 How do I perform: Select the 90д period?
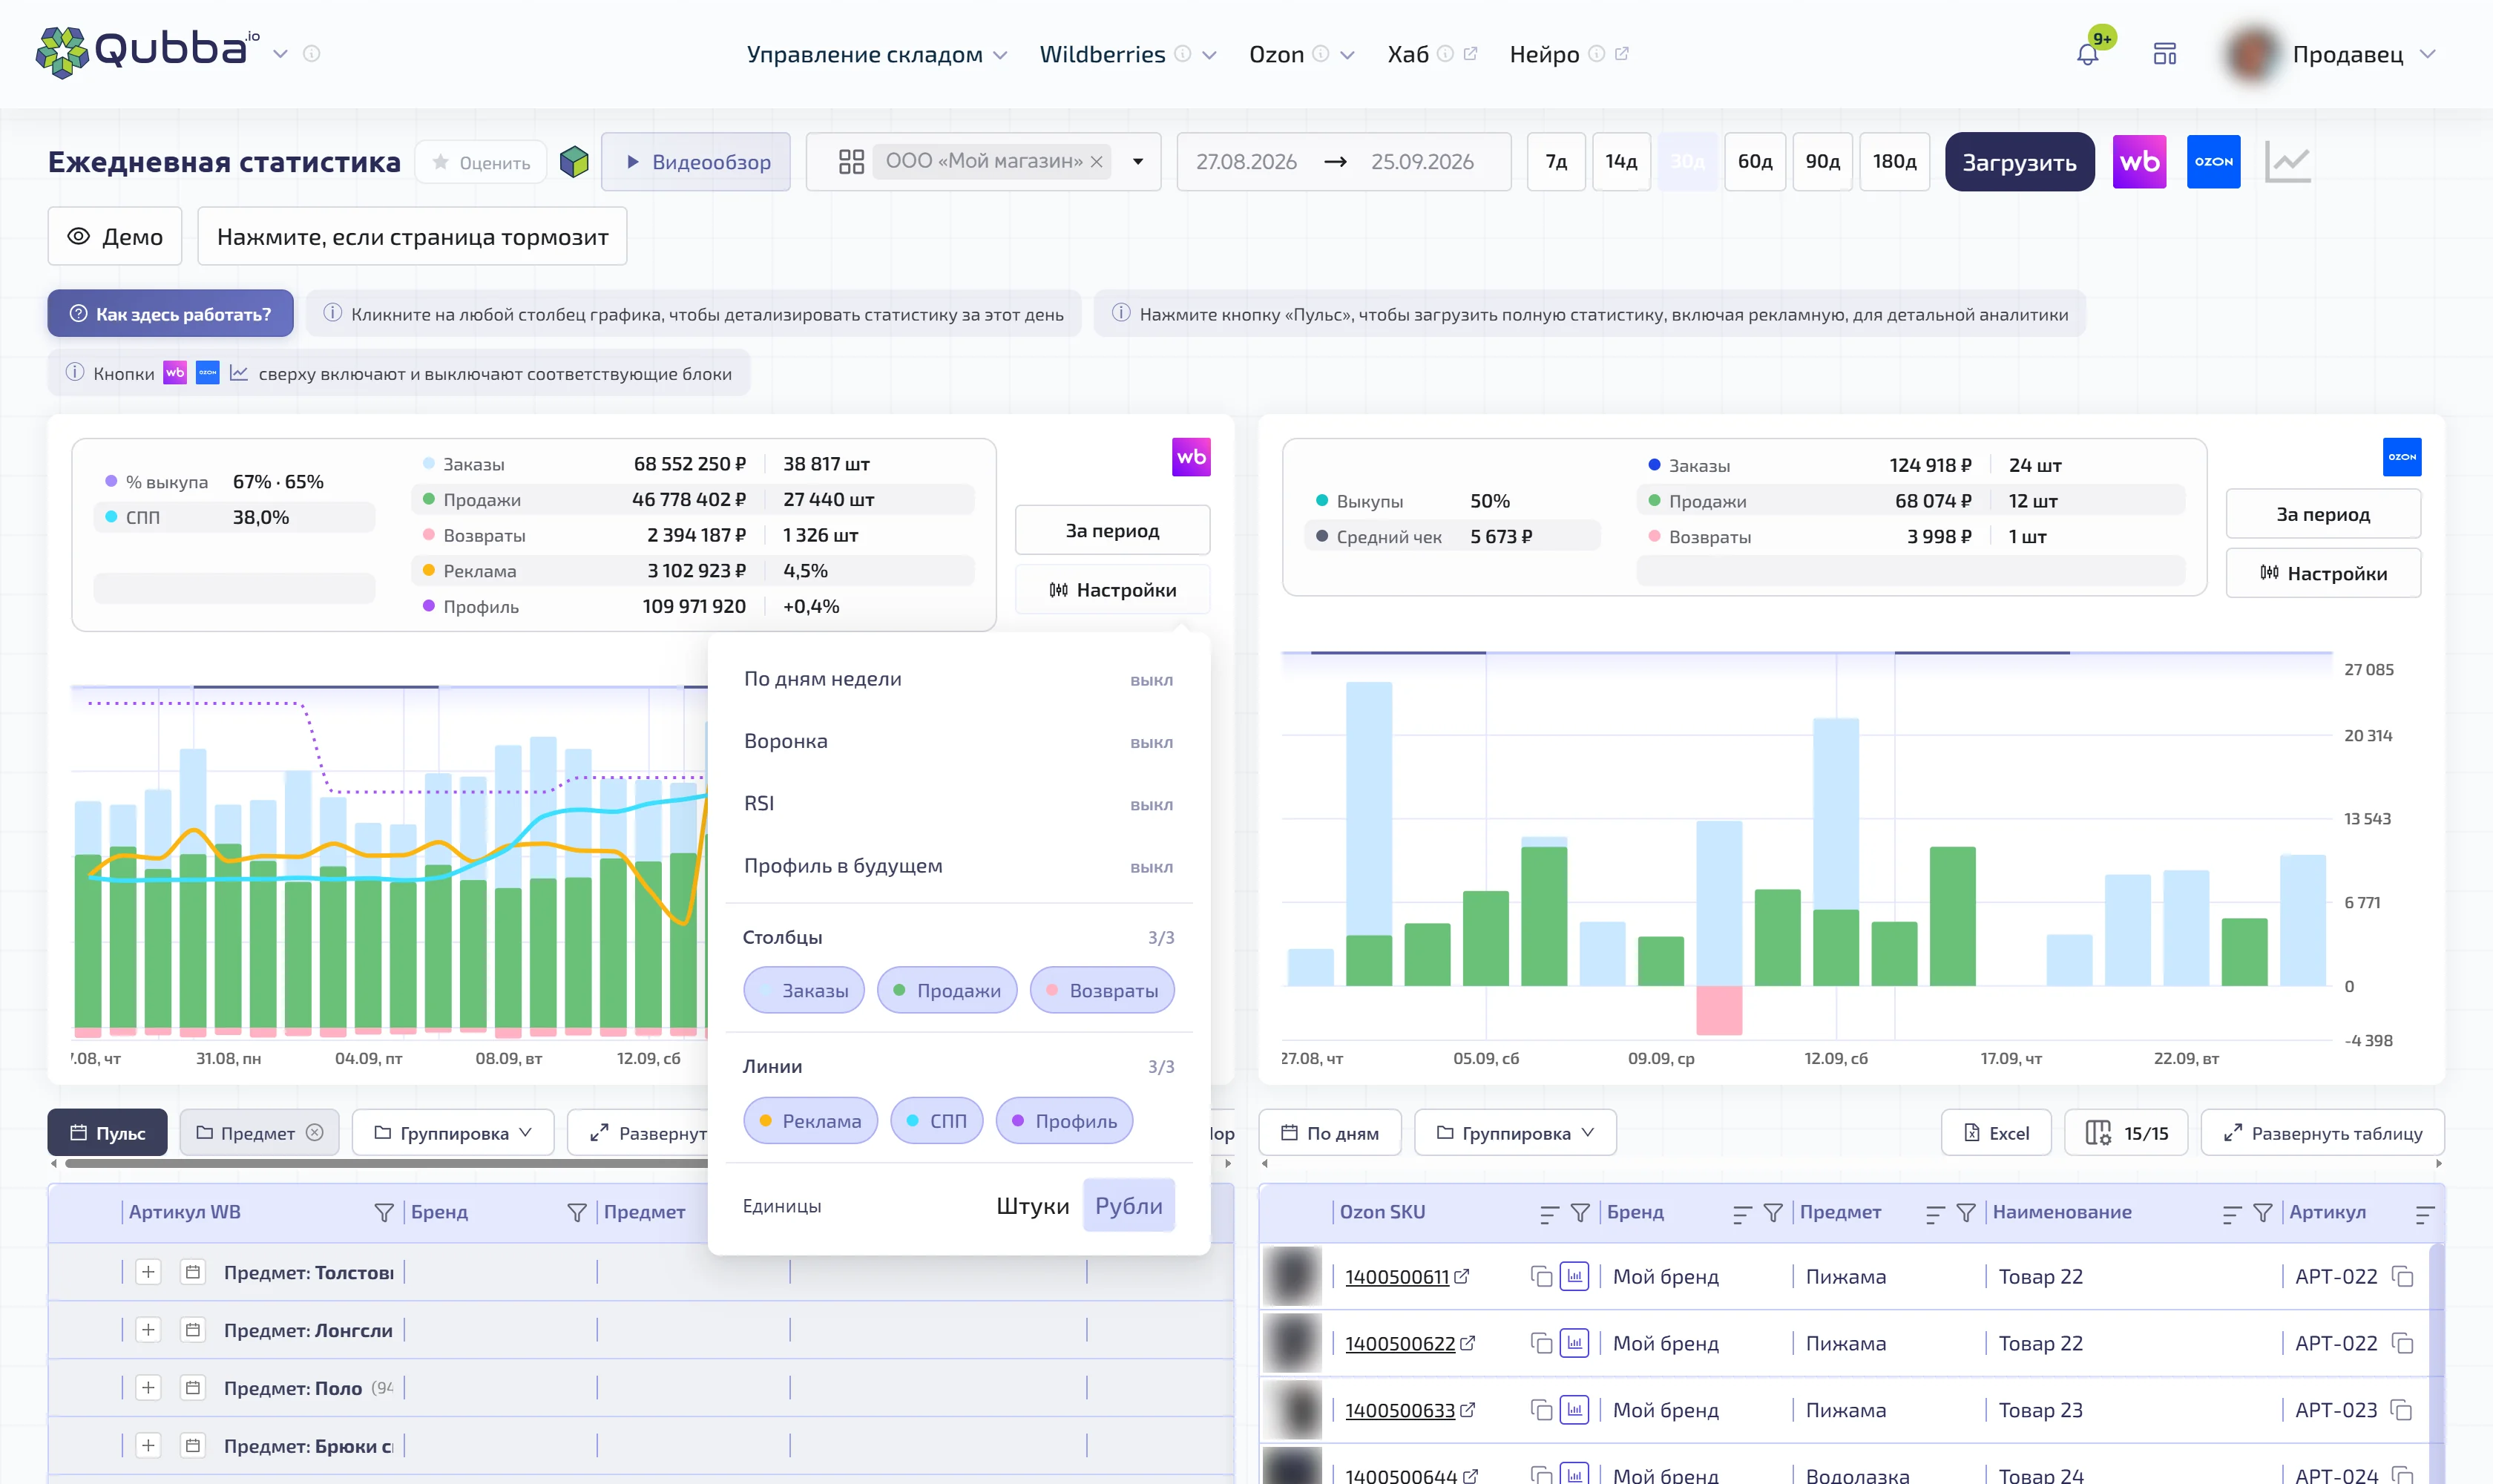(x=1822, y=161)
